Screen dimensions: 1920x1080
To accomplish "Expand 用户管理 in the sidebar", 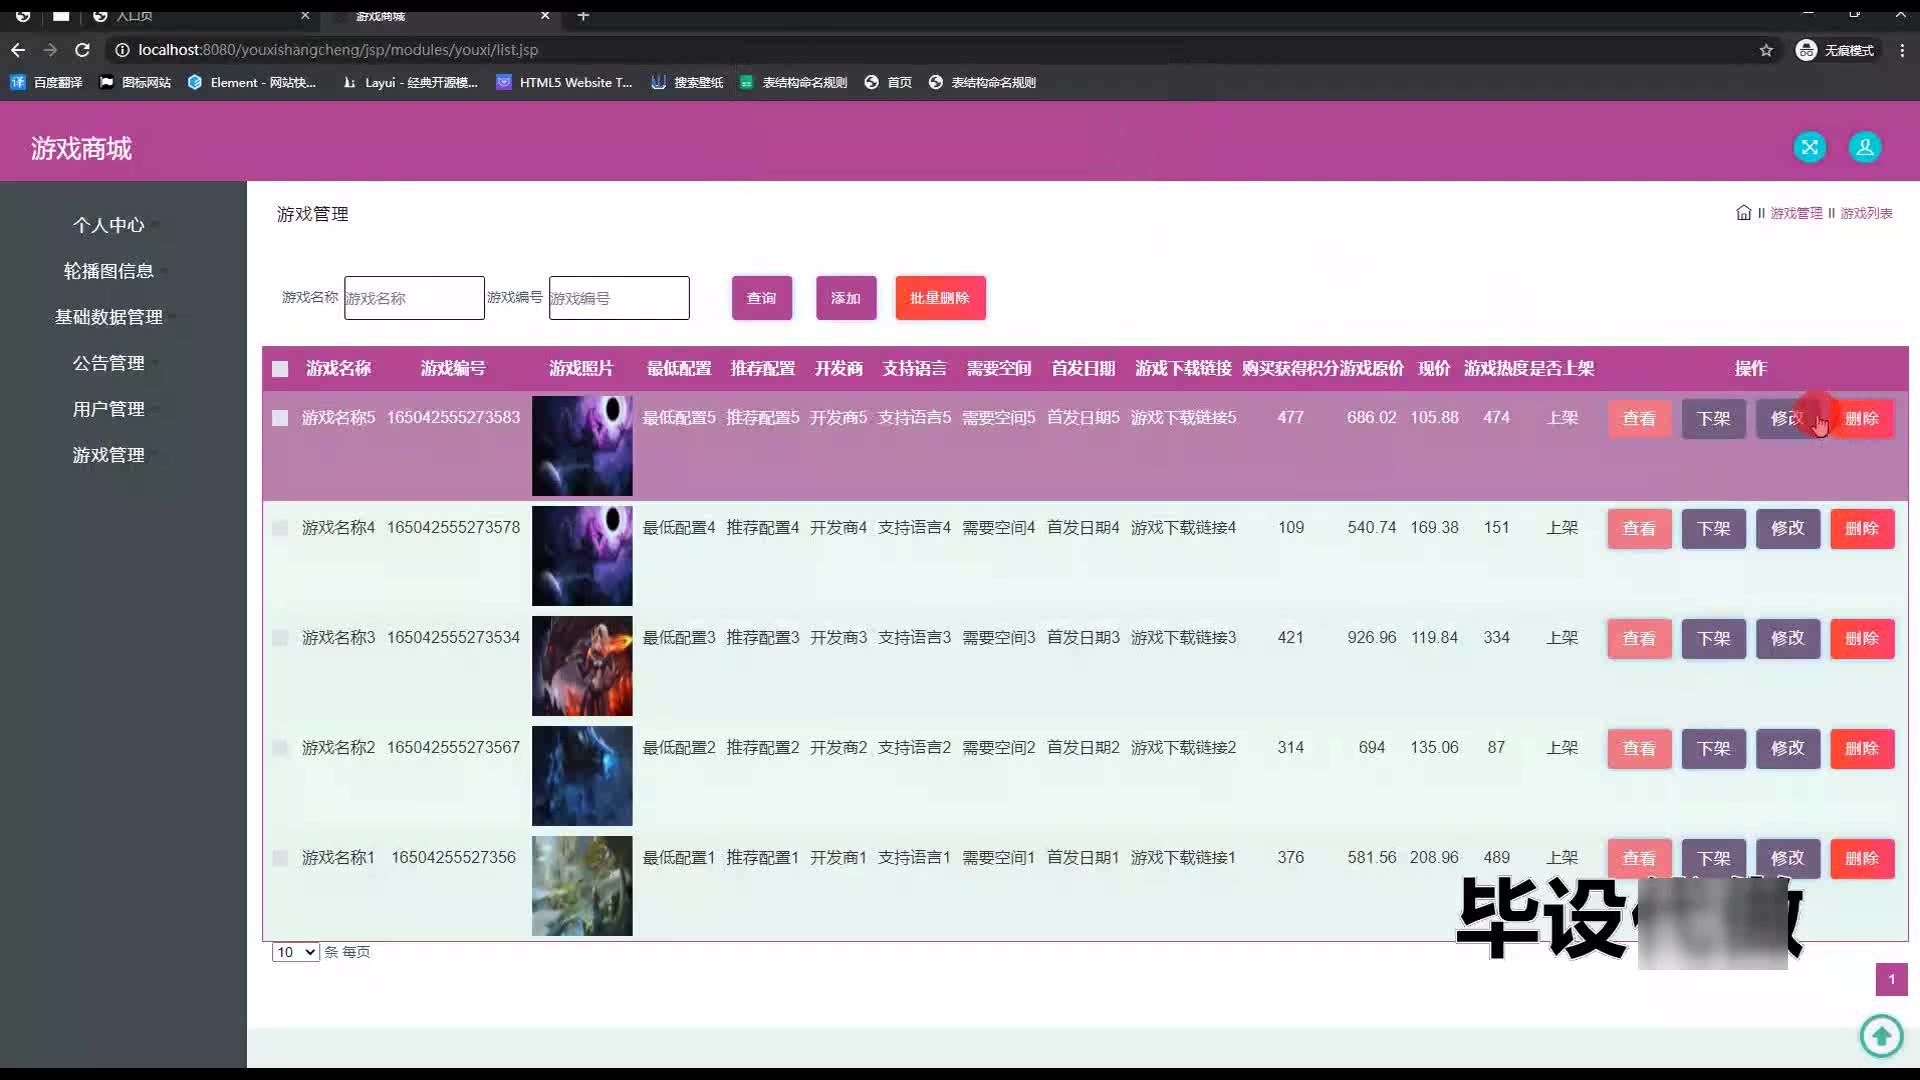I will (x=108, y=409).
